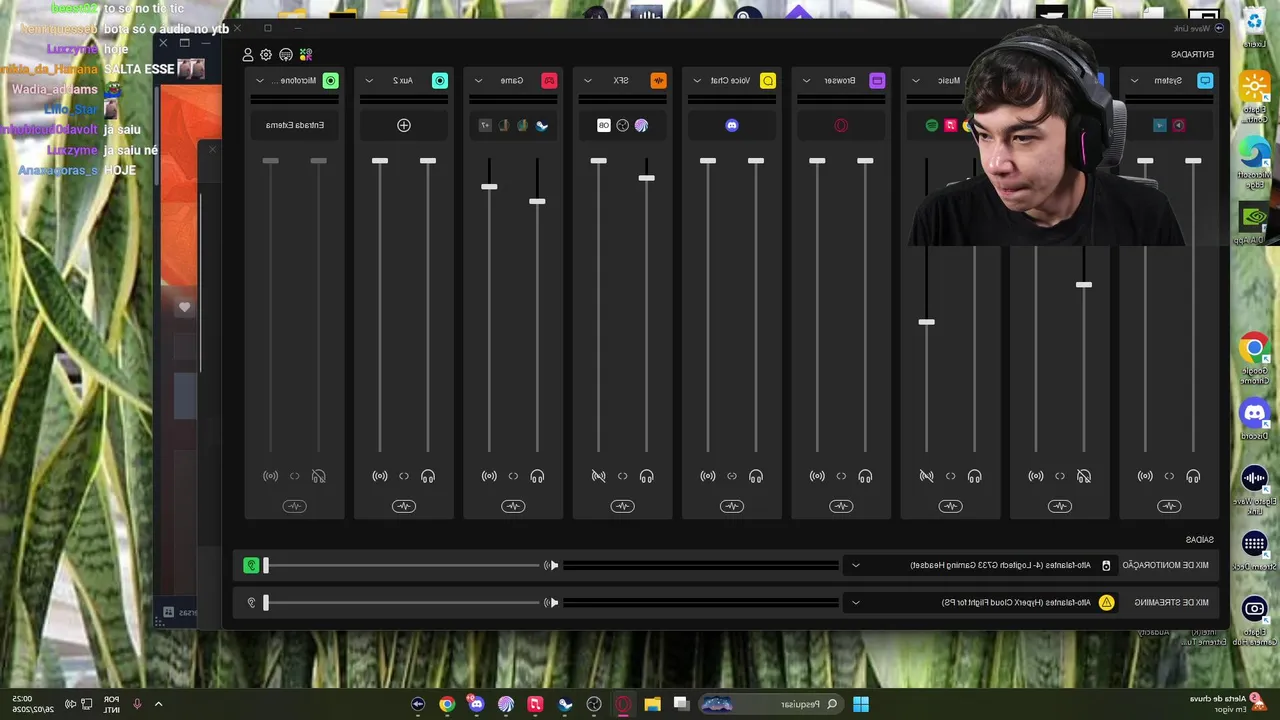The width and height of the screenshot is (1280, 720).
Task: Select the Discord app in Voice Chat channel
Action: (x=732, y=125)
